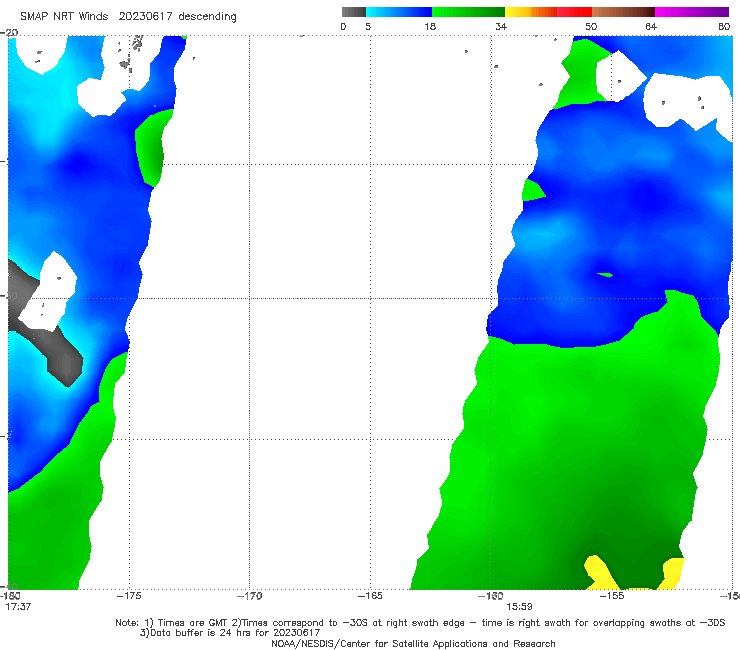Click the 'SMAP NRT Winds 20230617 descending' title
This screenshot has width=740, height=650.
pos(128,16)
